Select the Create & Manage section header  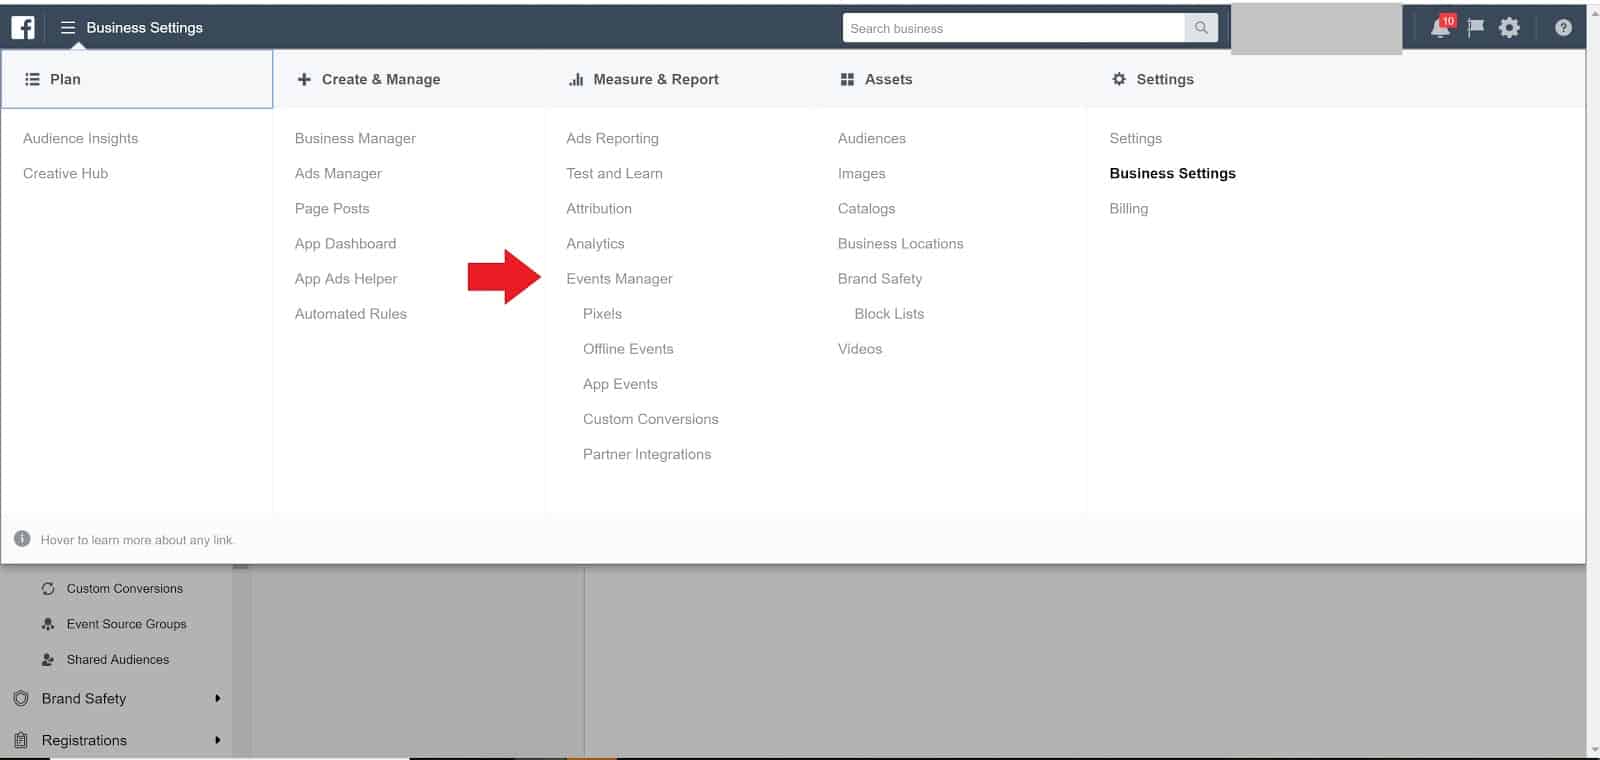(x=381, y=79)
